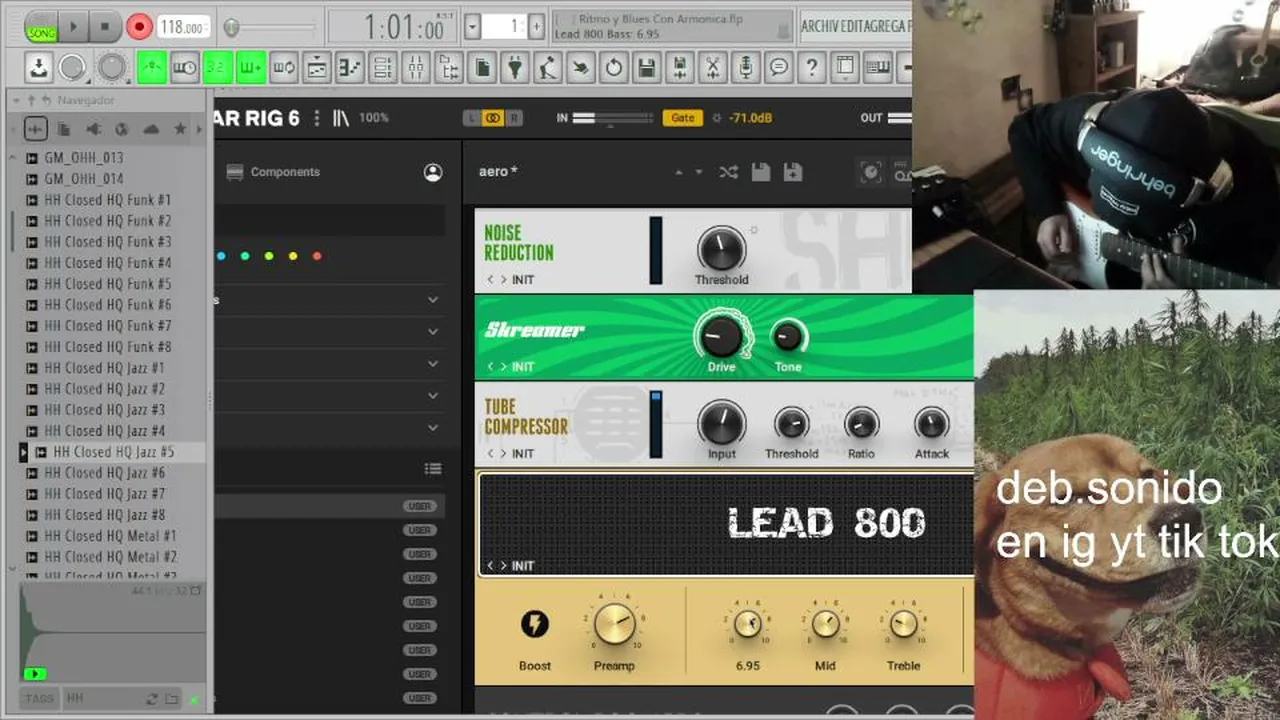Click the audio editor scissors icon
This screenshot has height=720, width=1280.
click(713, 68)
